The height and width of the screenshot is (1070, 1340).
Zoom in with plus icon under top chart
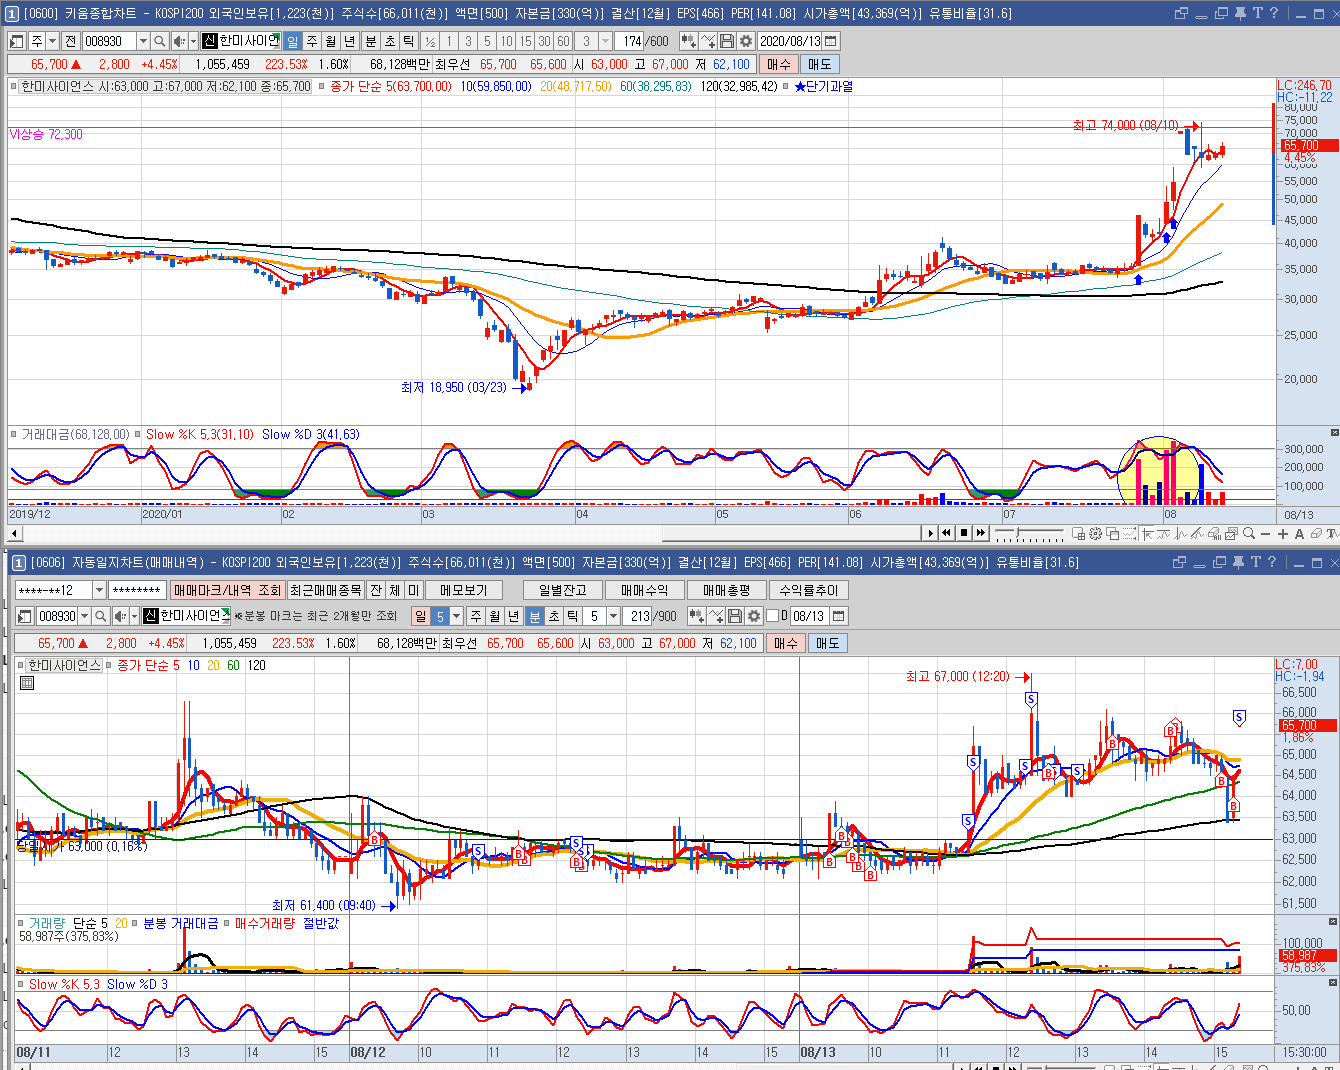1283,533
